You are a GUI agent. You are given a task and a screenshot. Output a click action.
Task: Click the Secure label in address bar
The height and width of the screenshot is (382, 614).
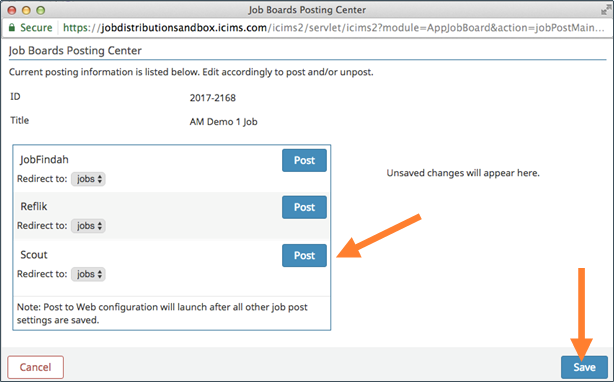point(36,27)
